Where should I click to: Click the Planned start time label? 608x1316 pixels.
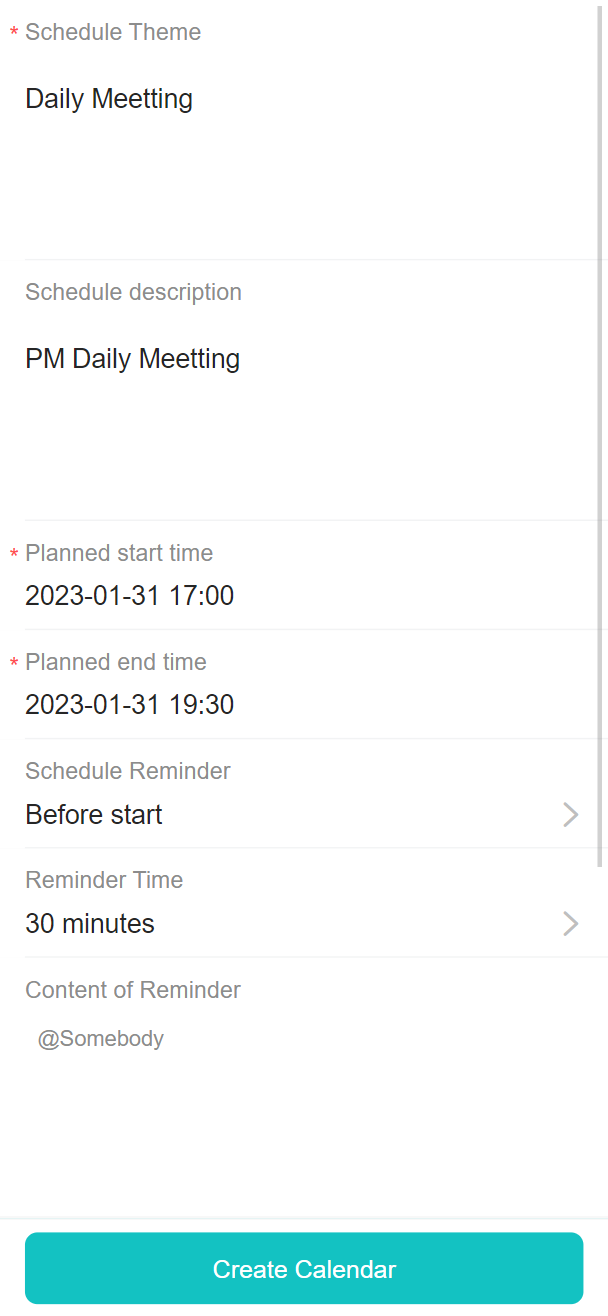(119, 553)
